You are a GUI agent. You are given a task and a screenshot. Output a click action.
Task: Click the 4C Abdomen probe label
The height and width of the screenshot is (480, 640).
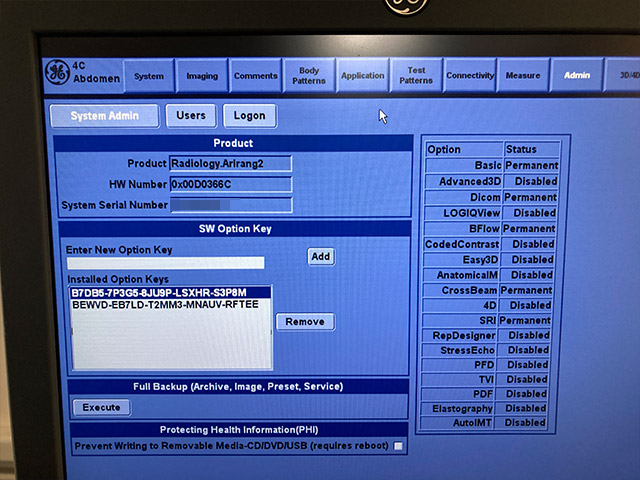pyautogui.click(x=96, y=72)
